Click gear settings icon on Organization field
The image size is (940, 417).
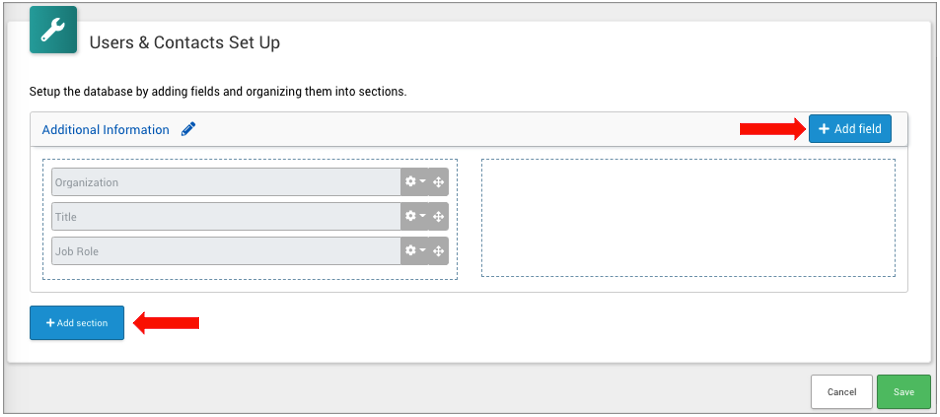coord(410,182)
